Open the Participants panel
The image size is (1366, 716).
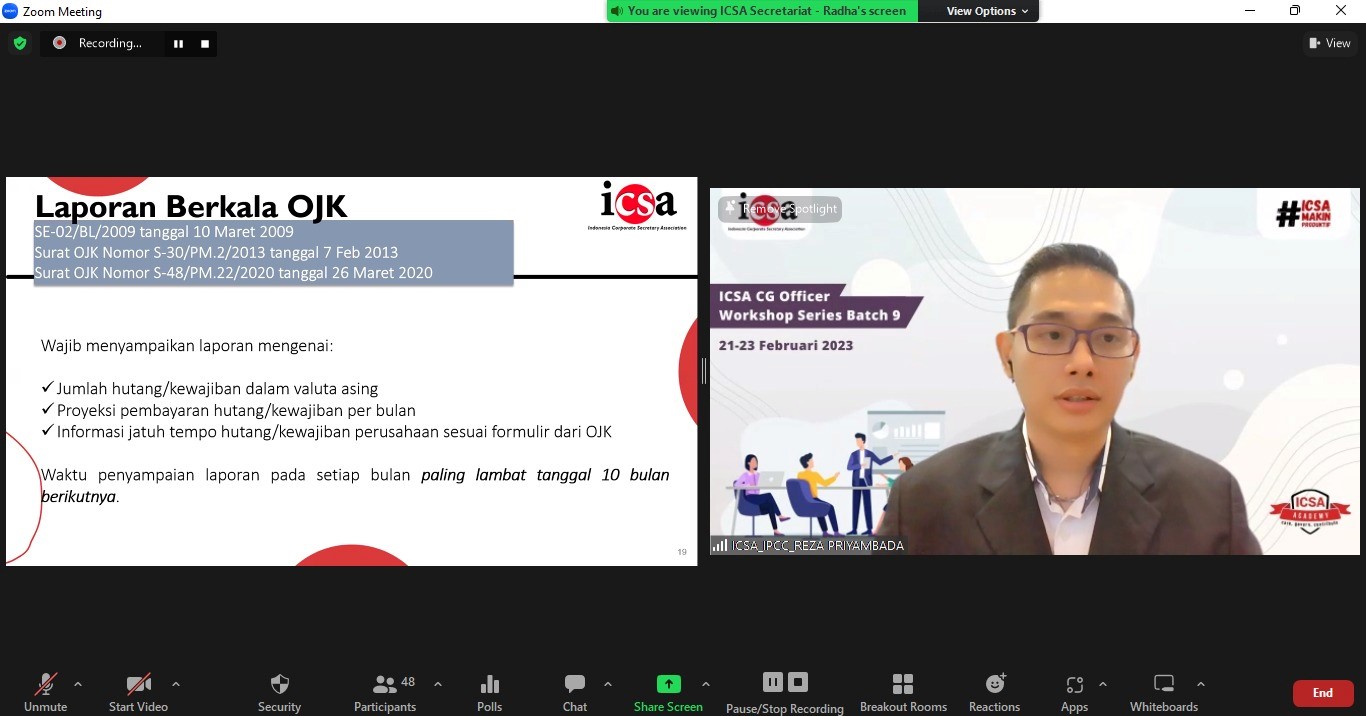(x=385, y=685)
